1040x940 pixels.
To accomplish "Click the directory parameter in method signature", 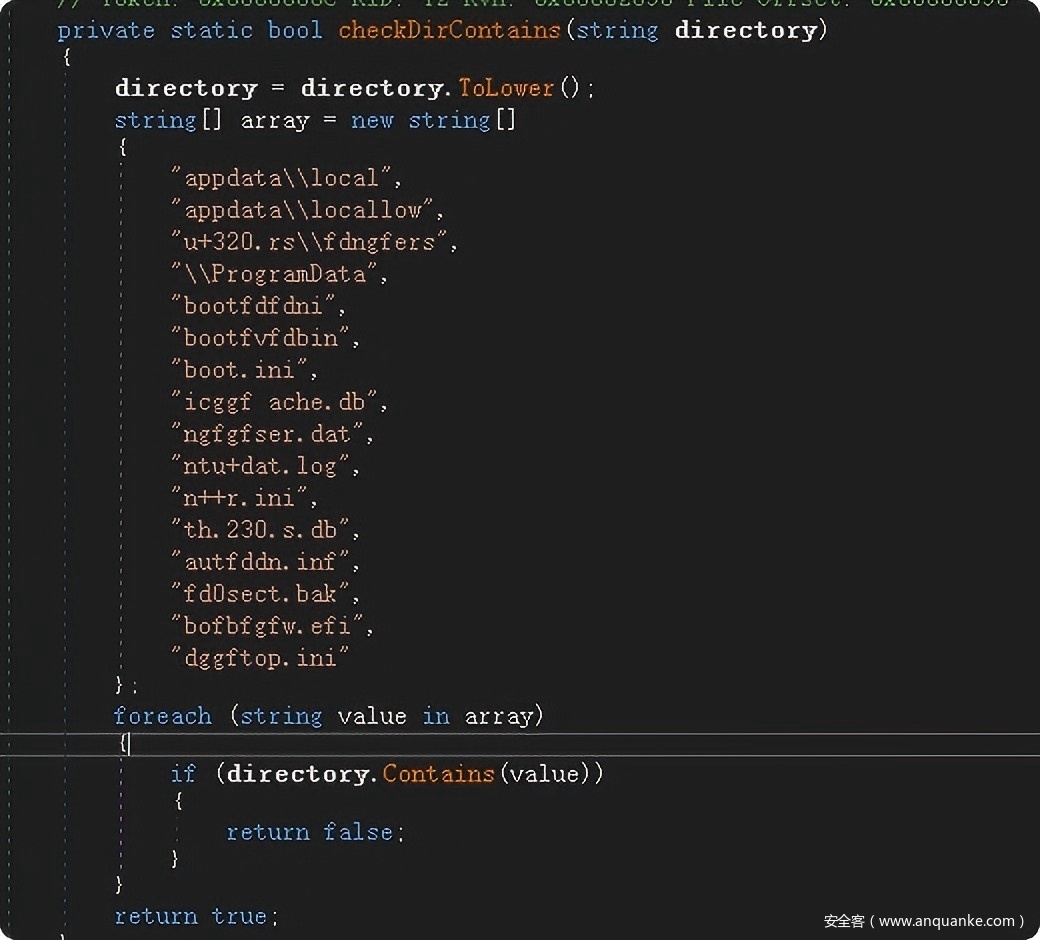I will (747, 30).
